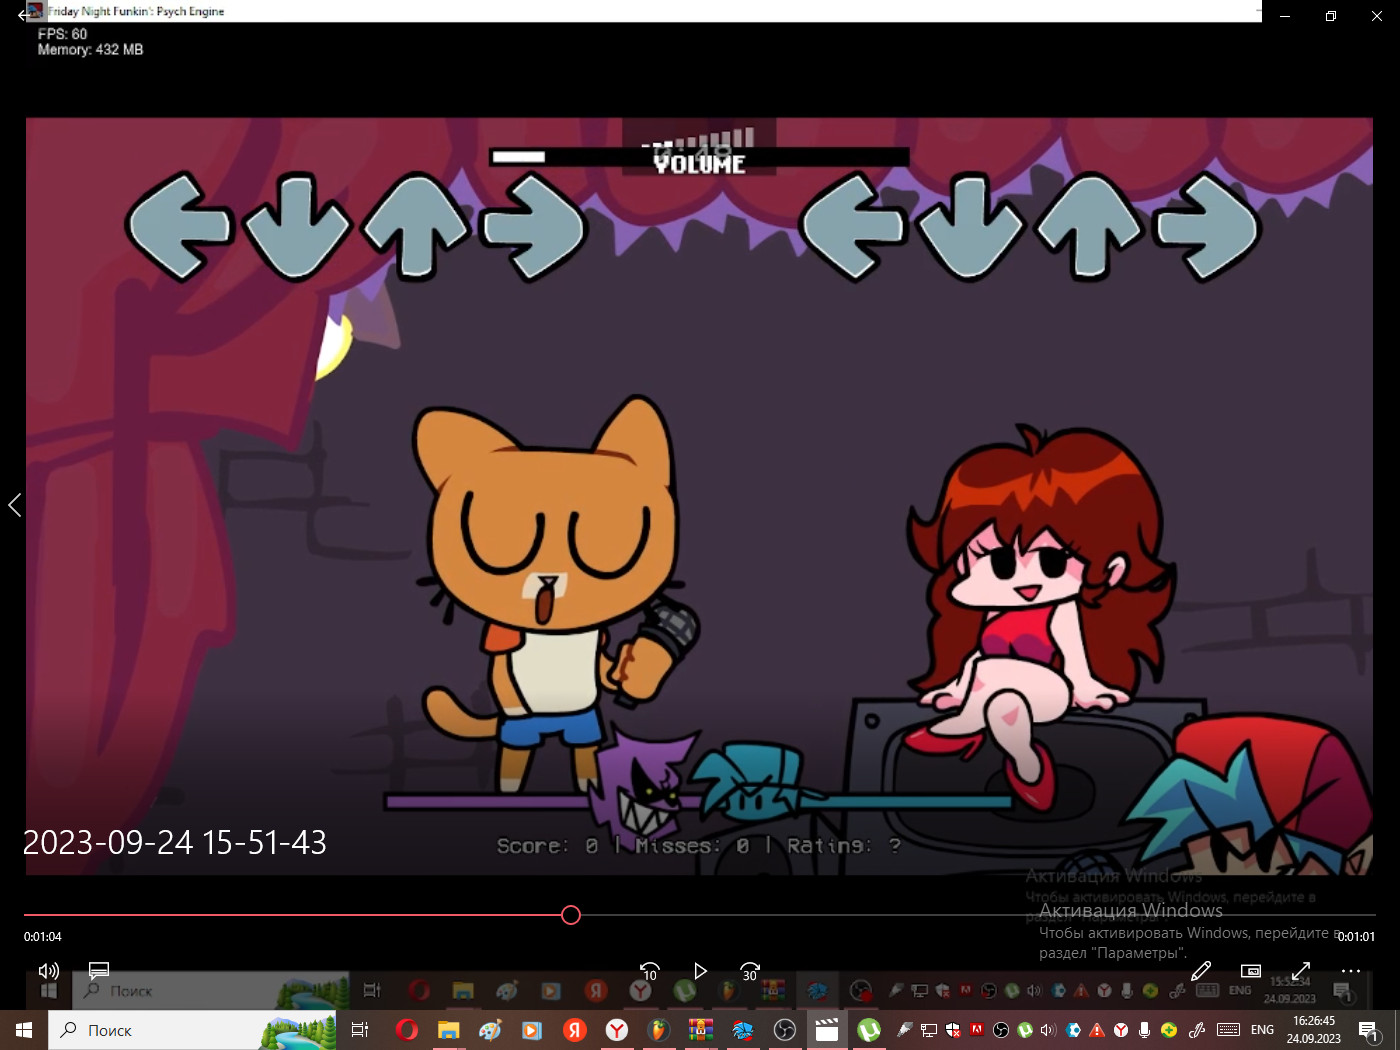Show previous item with left chevron
Image resolution: width=1400 pixels, height=1050 pixels.
[x=14, y=505]
